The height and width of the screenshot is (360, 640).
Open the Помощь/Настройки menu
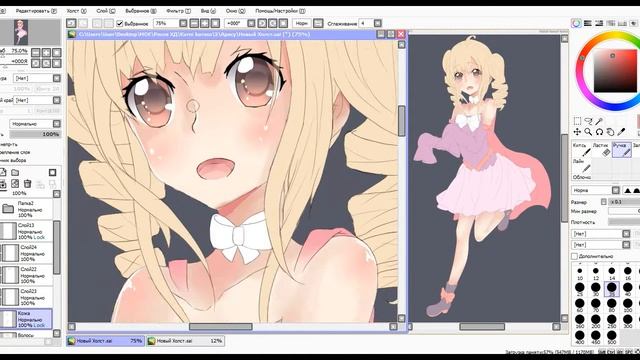click(280, 11)
